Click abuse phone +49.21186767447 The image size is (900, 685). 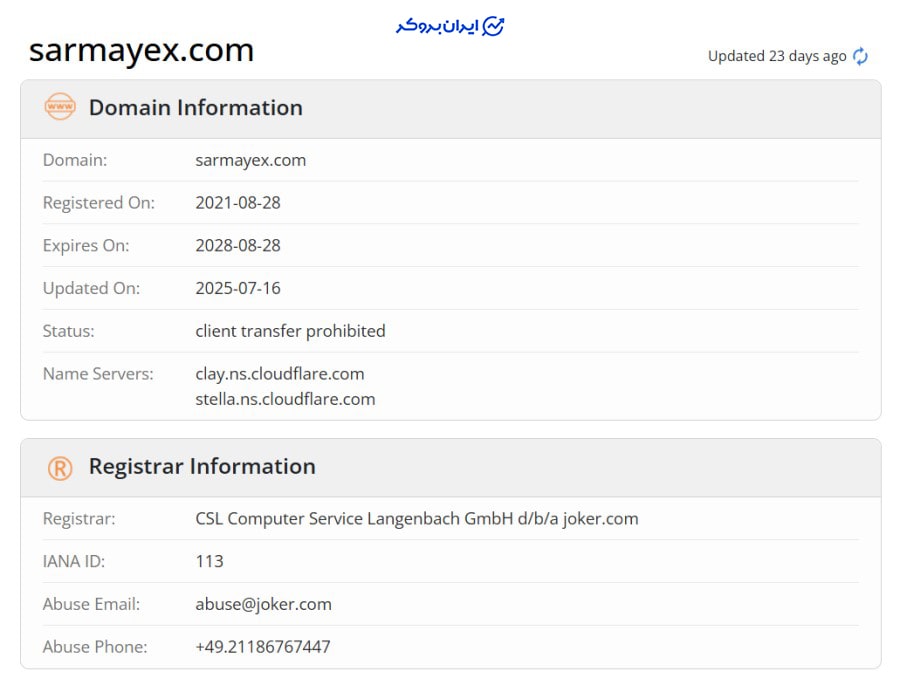coord(262,647)
